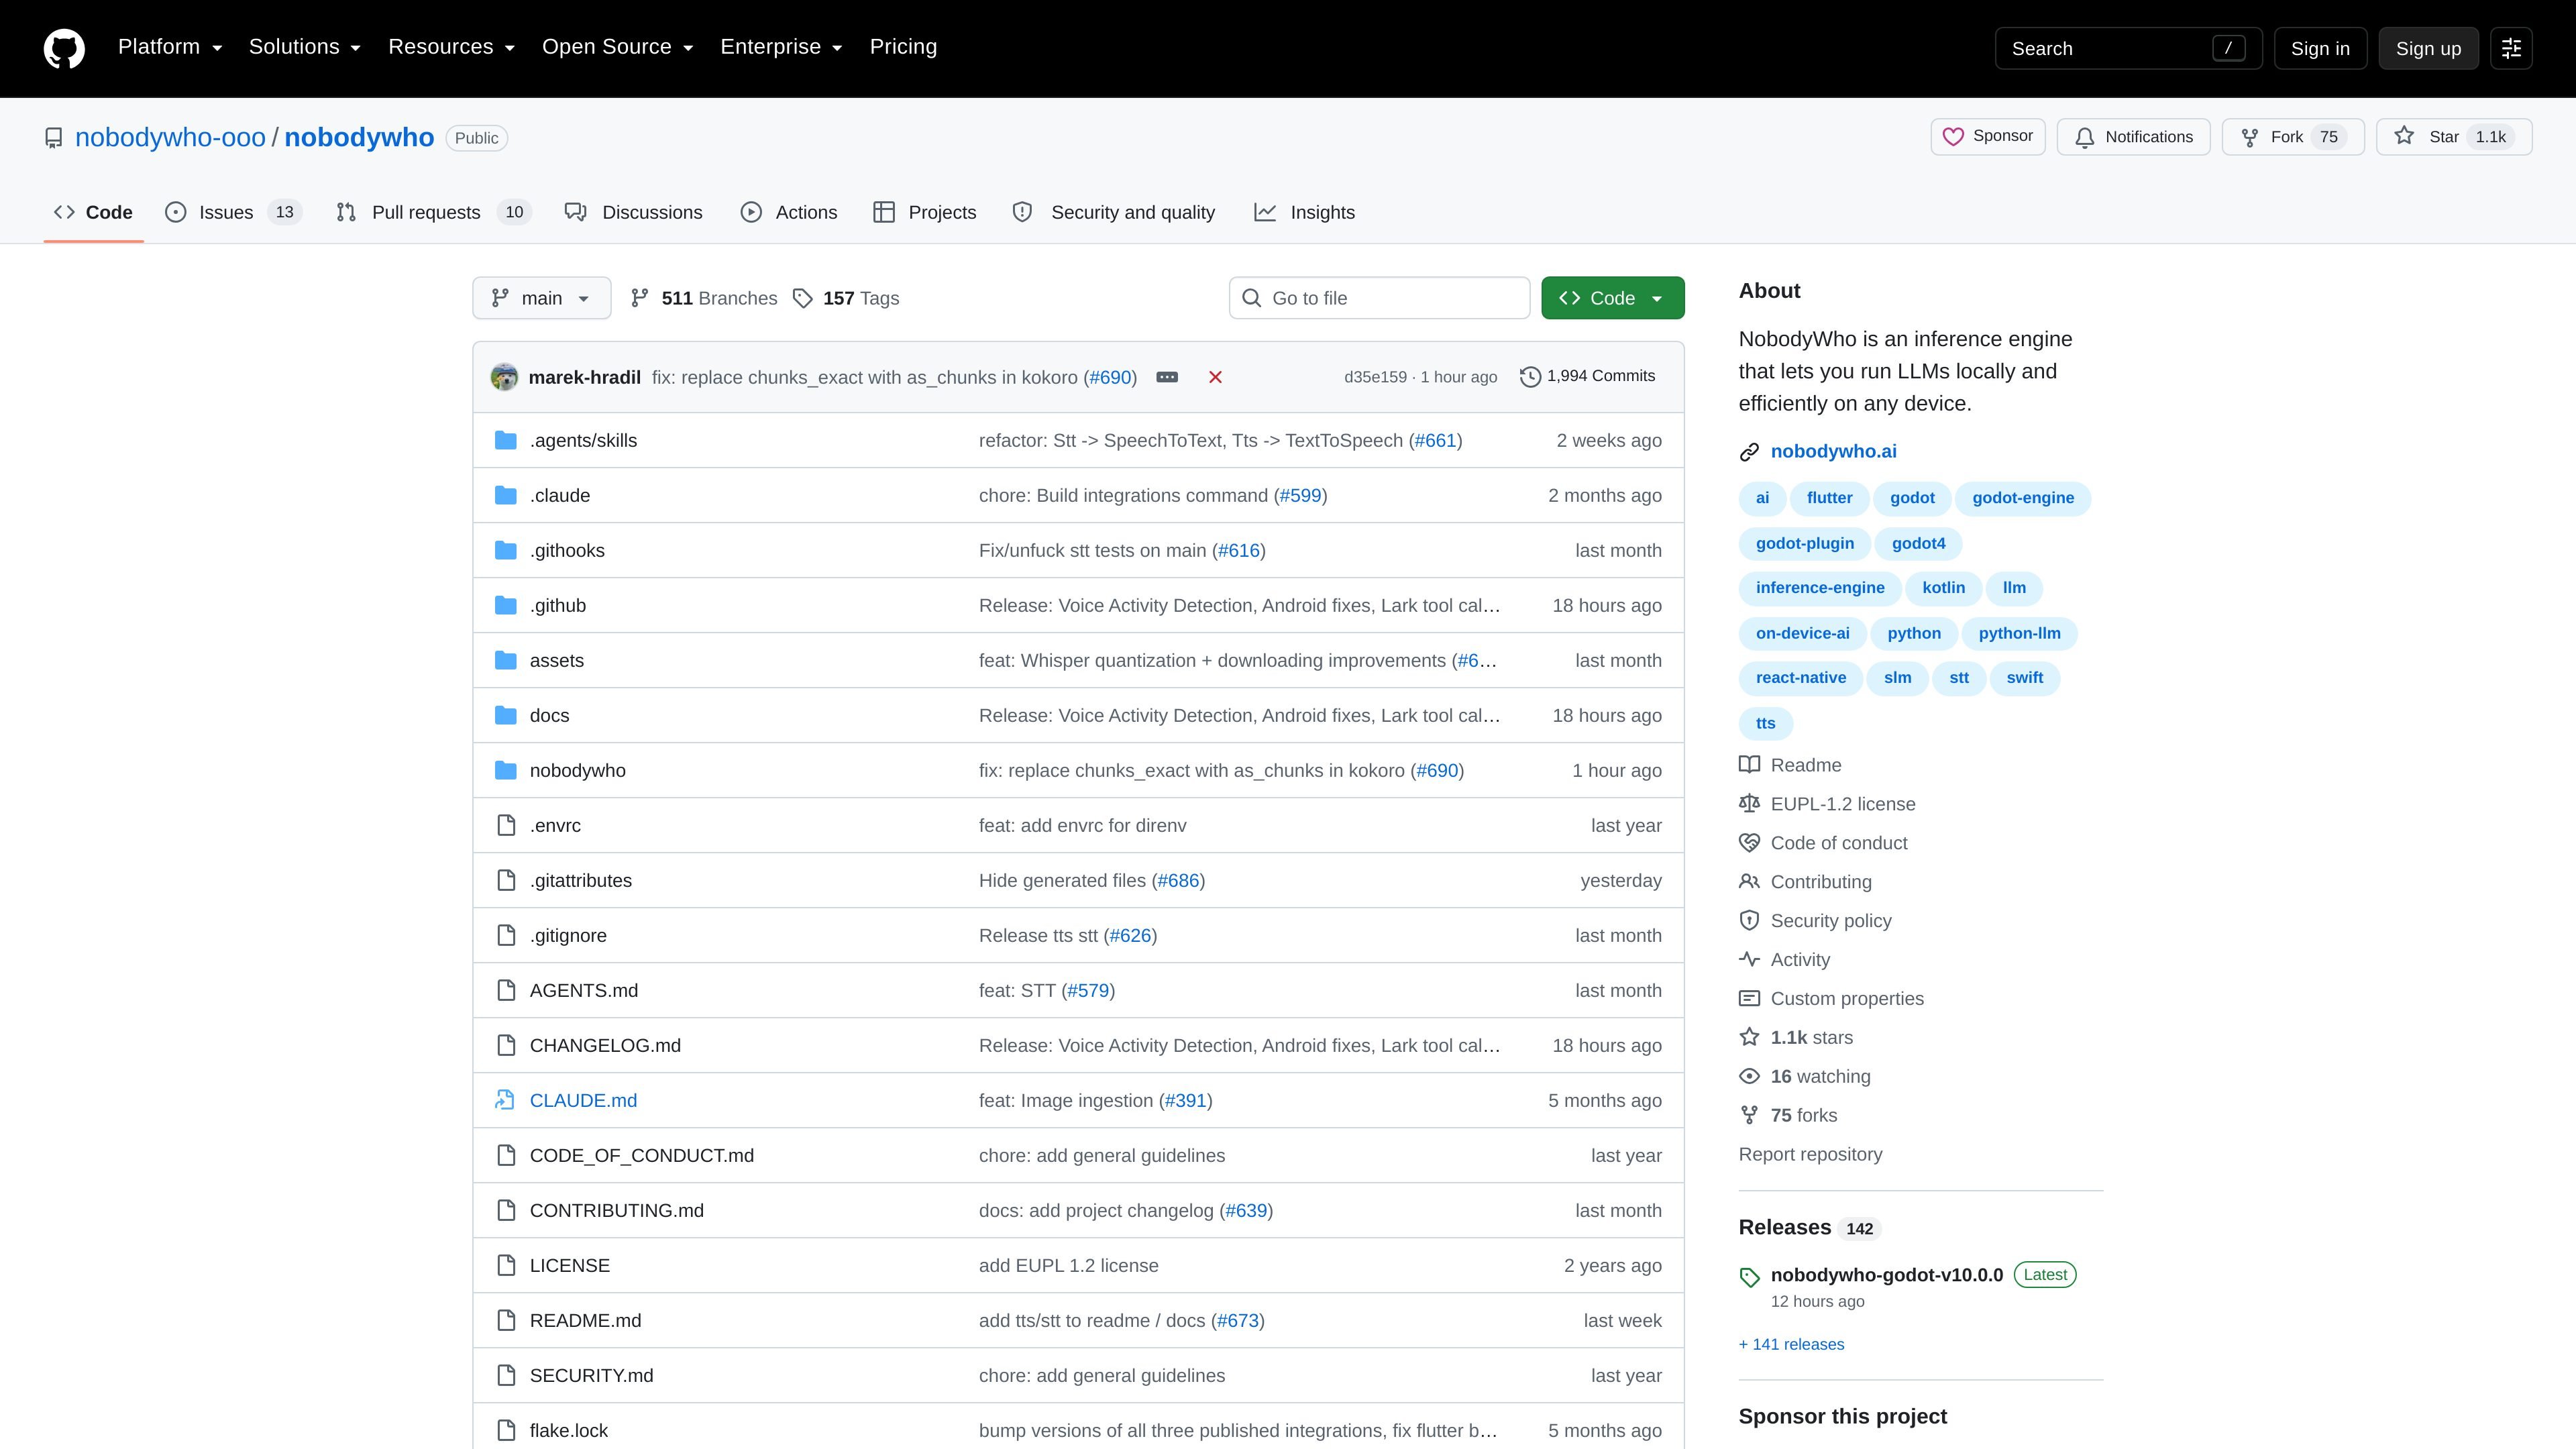Open the global navigation settings icon
This screenshot has width=2576, height=1449.
click(2511, 48)
